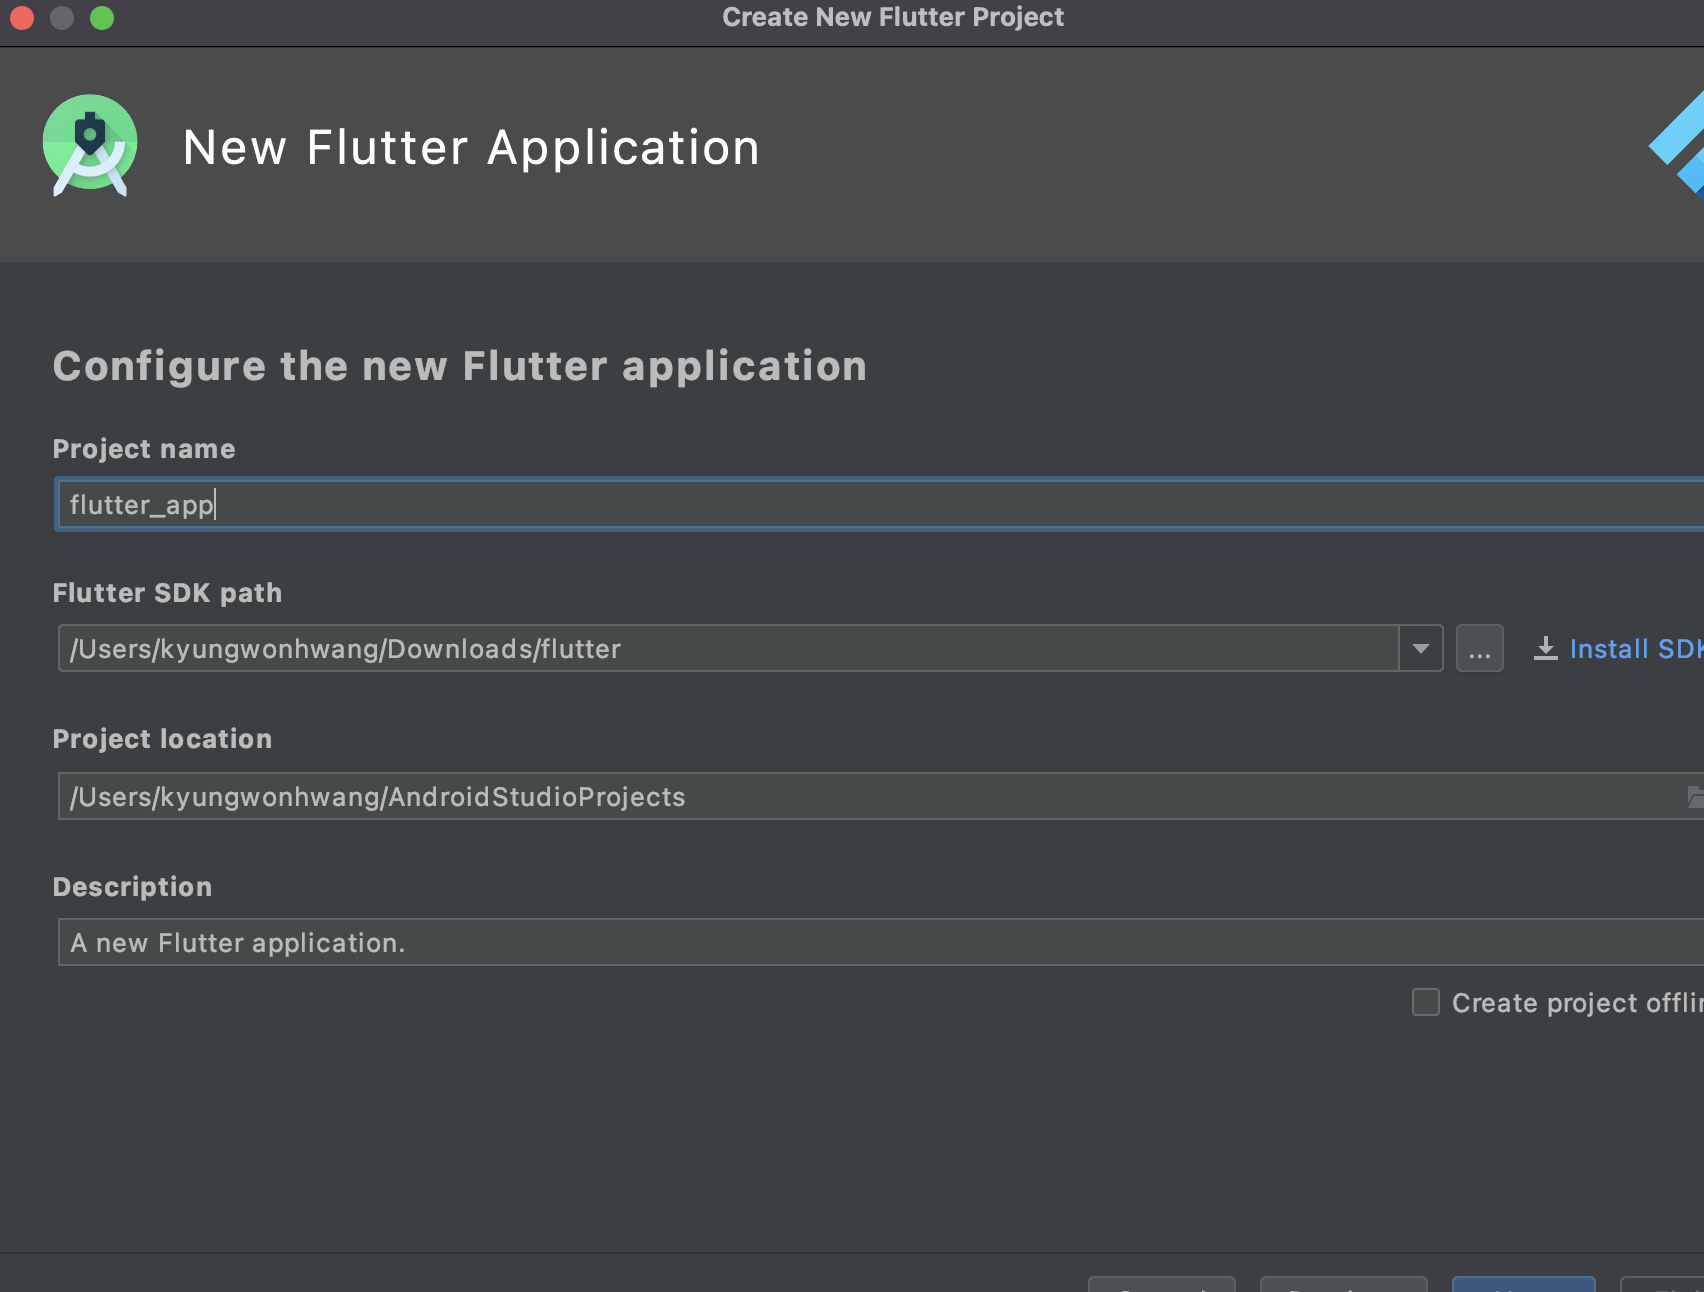1704x1292 pixels.
Task: Follow the Install SDK link
Action: coord(1619,649)
